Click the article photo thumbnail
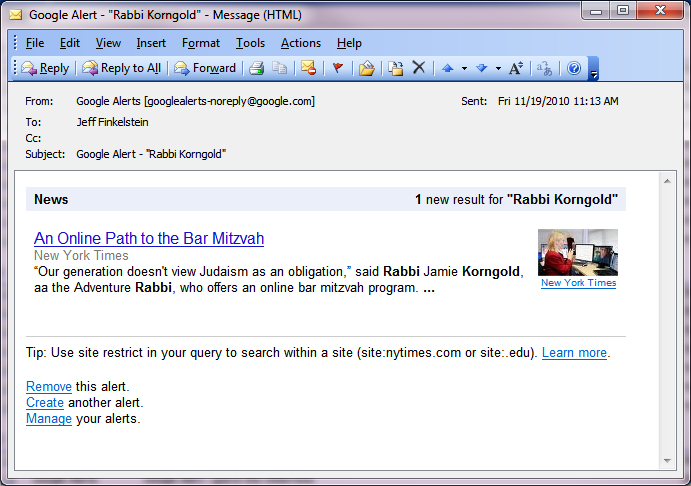691x486 pixels. [578, 252]
